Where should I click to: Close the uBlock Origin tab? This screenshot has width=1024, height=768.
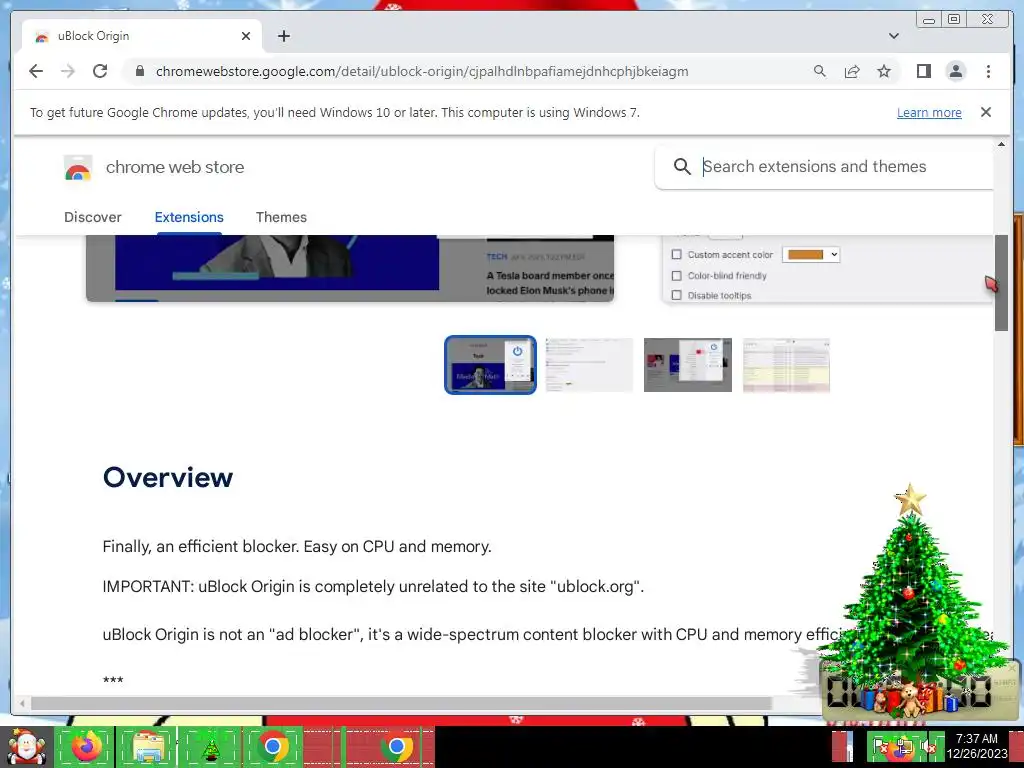(246, 36)
